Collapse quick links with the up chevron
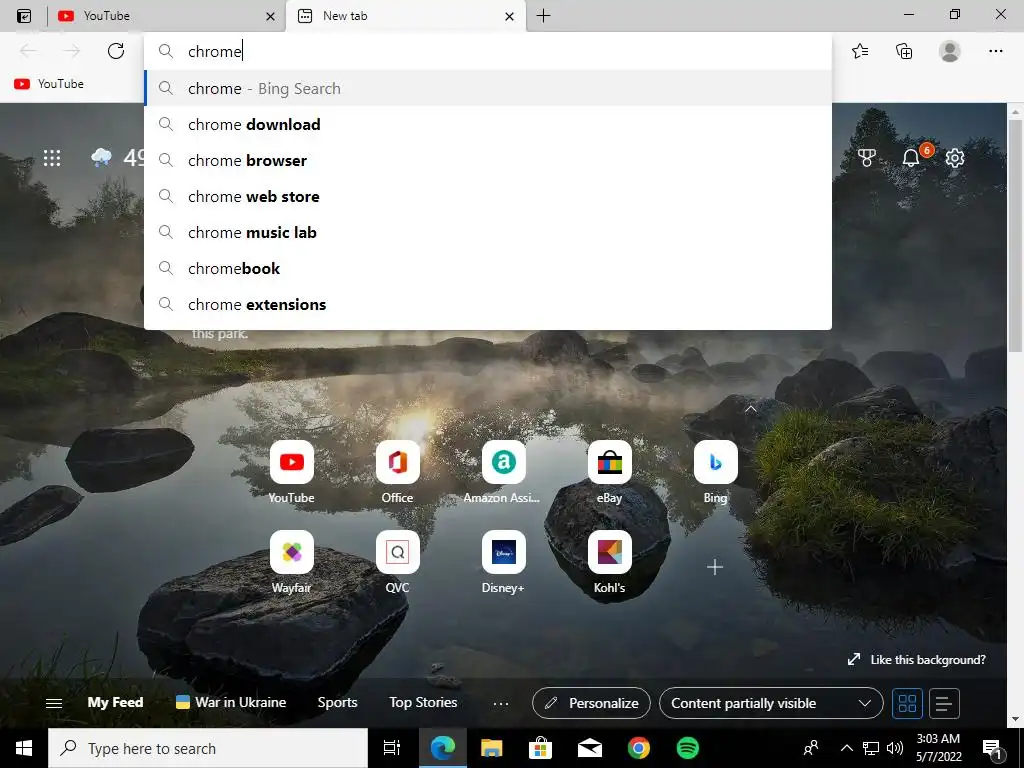Screen dimensions: 1024x768 click(751, 409)
